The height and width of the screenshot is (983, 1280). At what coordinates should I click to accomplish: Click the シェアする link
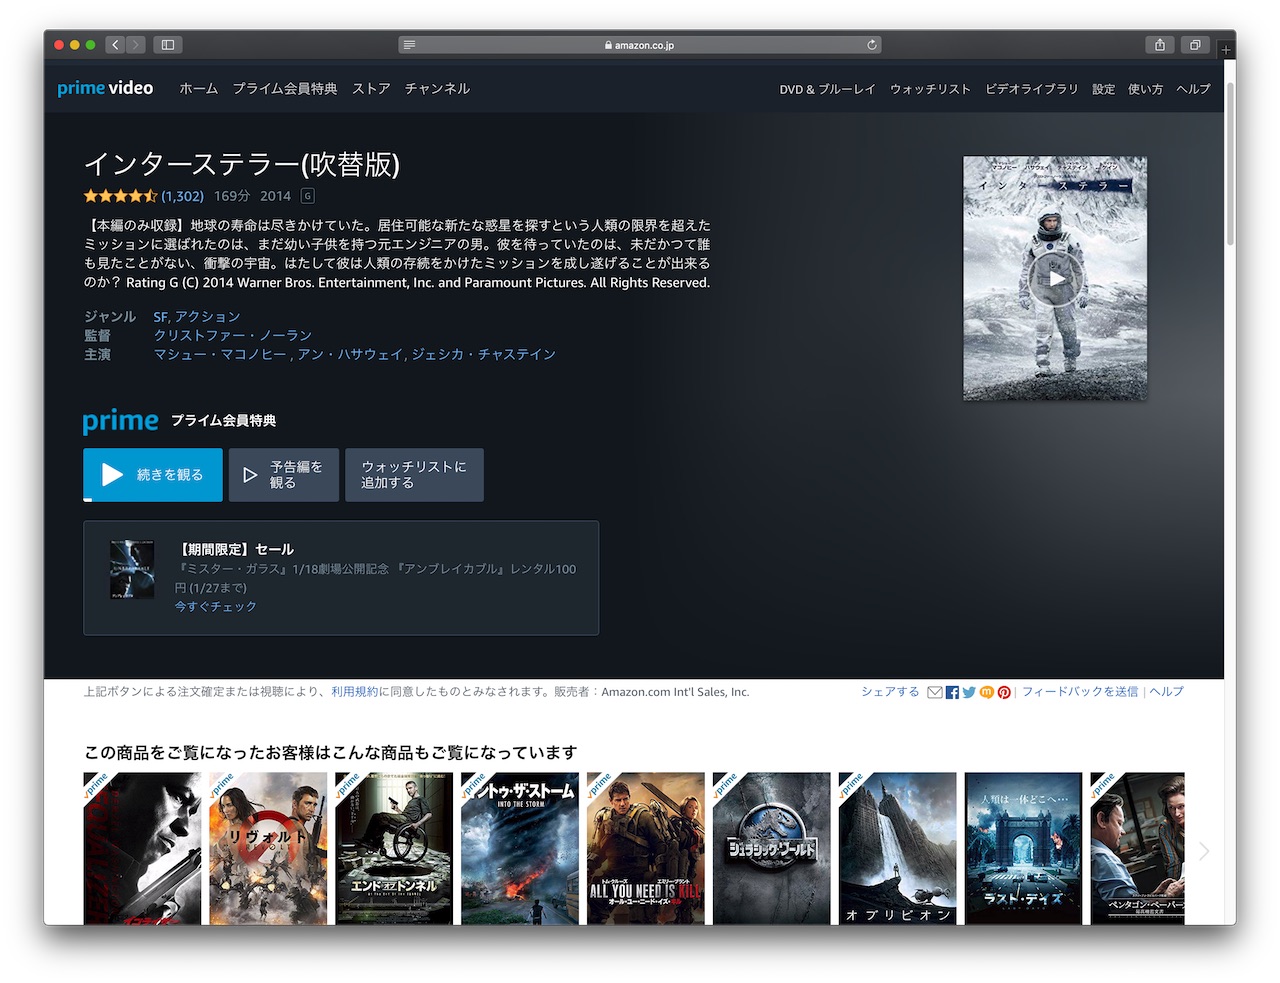tap(890, 692)
